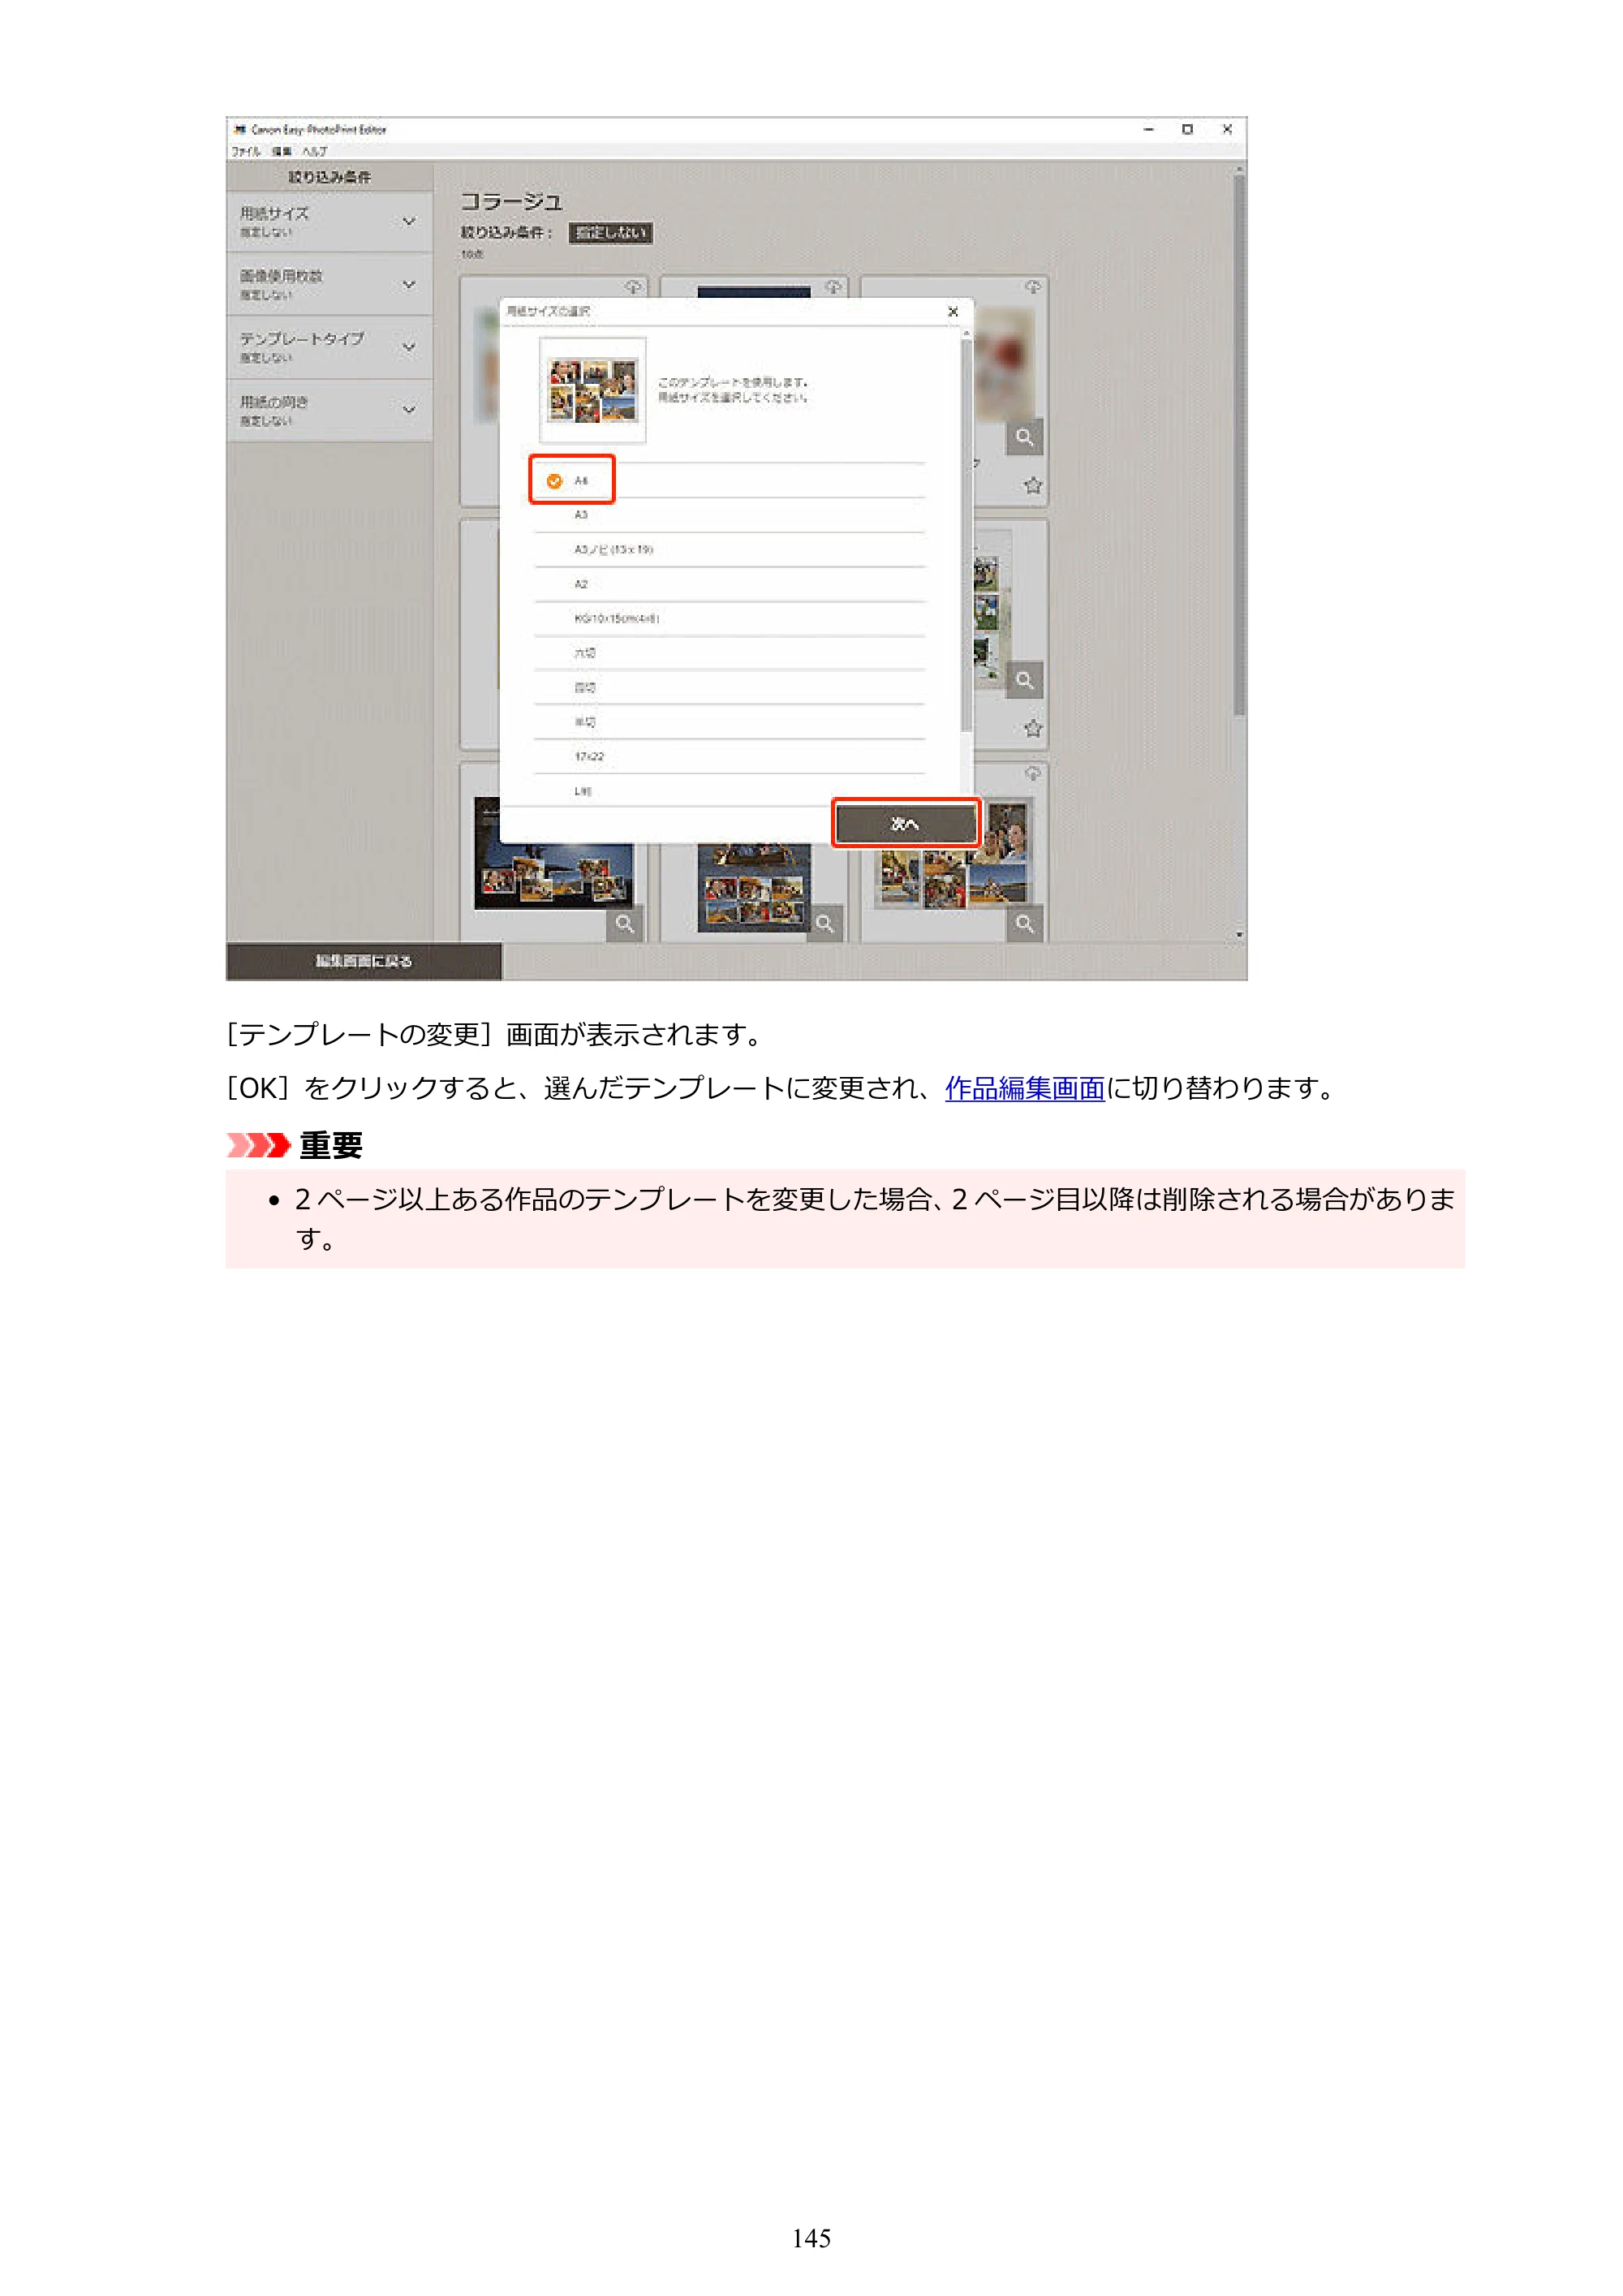Image resolution: width=1623 pixels, height=2296 pixels.
Task: Zoom into the bottom-right collage template via magnifier
Action: click(x=1025, y=924)
